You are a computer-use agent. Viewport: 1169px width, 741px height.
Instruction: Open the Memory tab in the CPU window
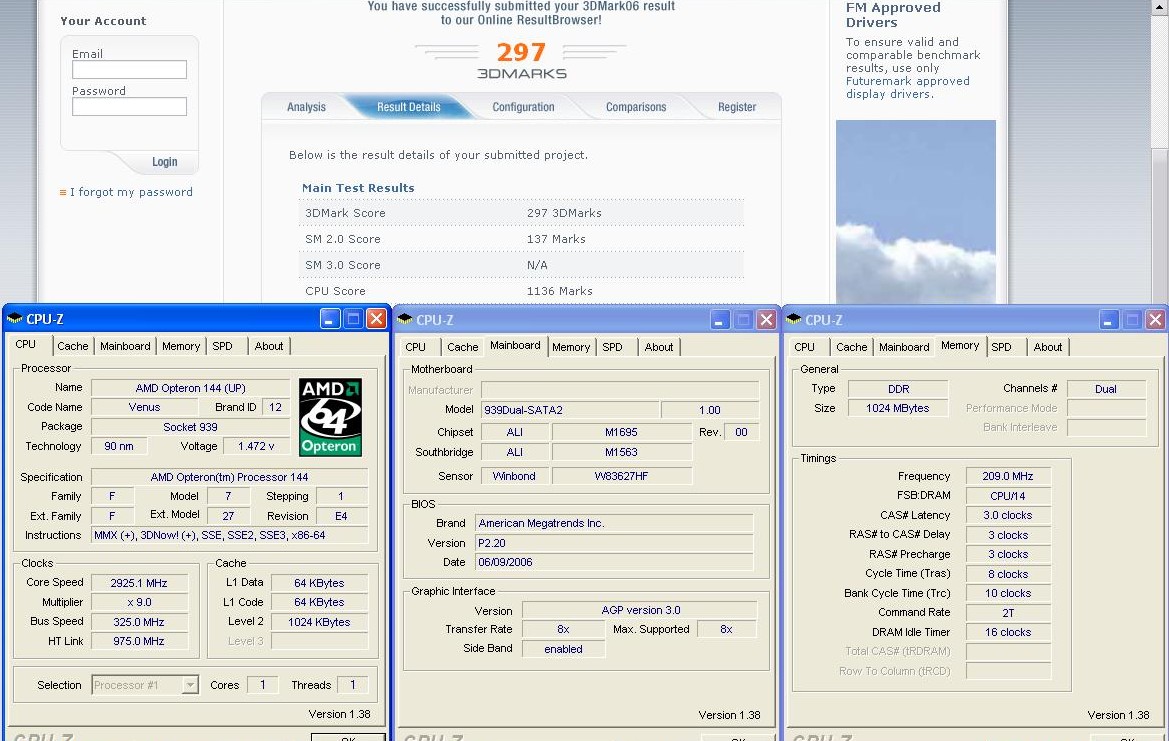point(181,346)
